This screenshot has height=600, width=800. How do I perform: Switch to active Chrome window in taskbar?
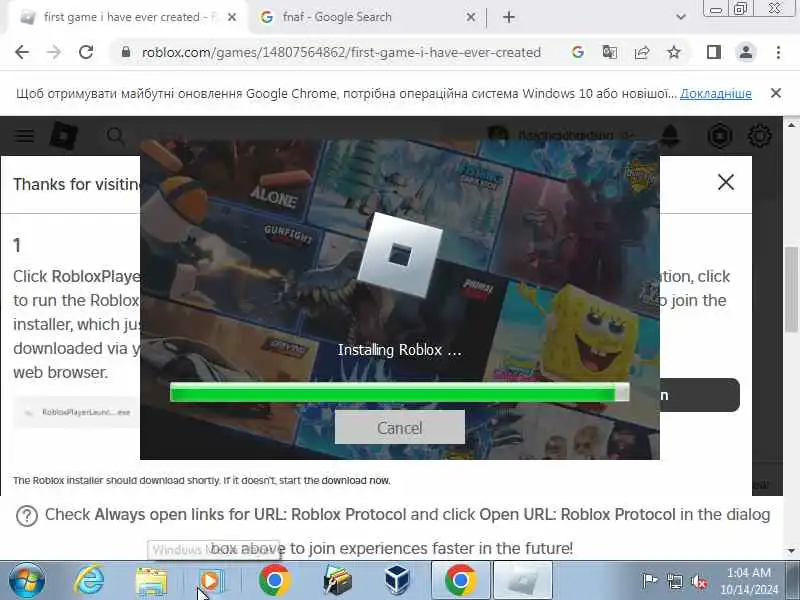click(x=461, y=581)
